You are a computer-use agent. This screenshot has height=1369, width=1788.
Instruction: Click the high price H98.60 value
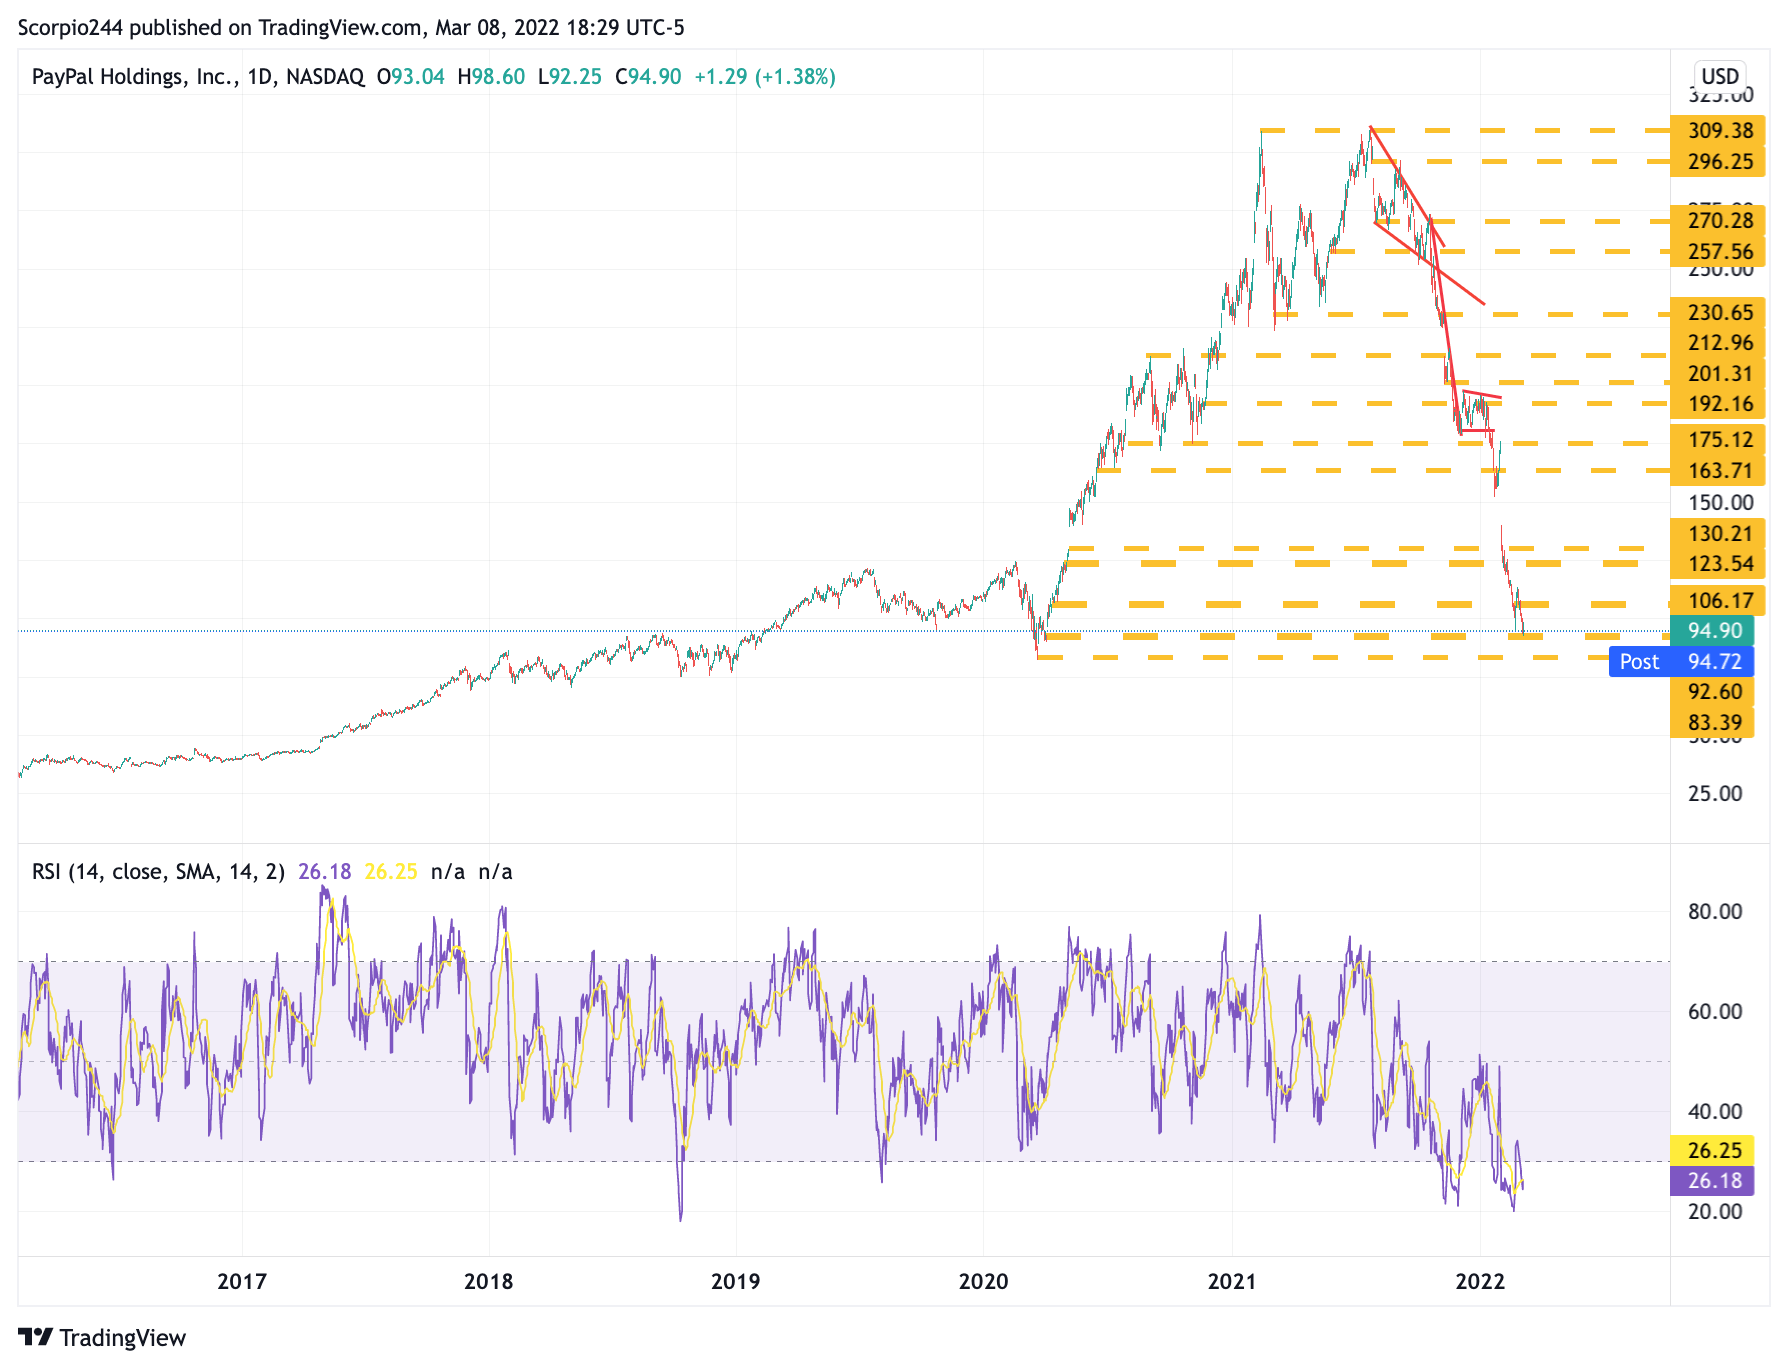click(491, 77)
